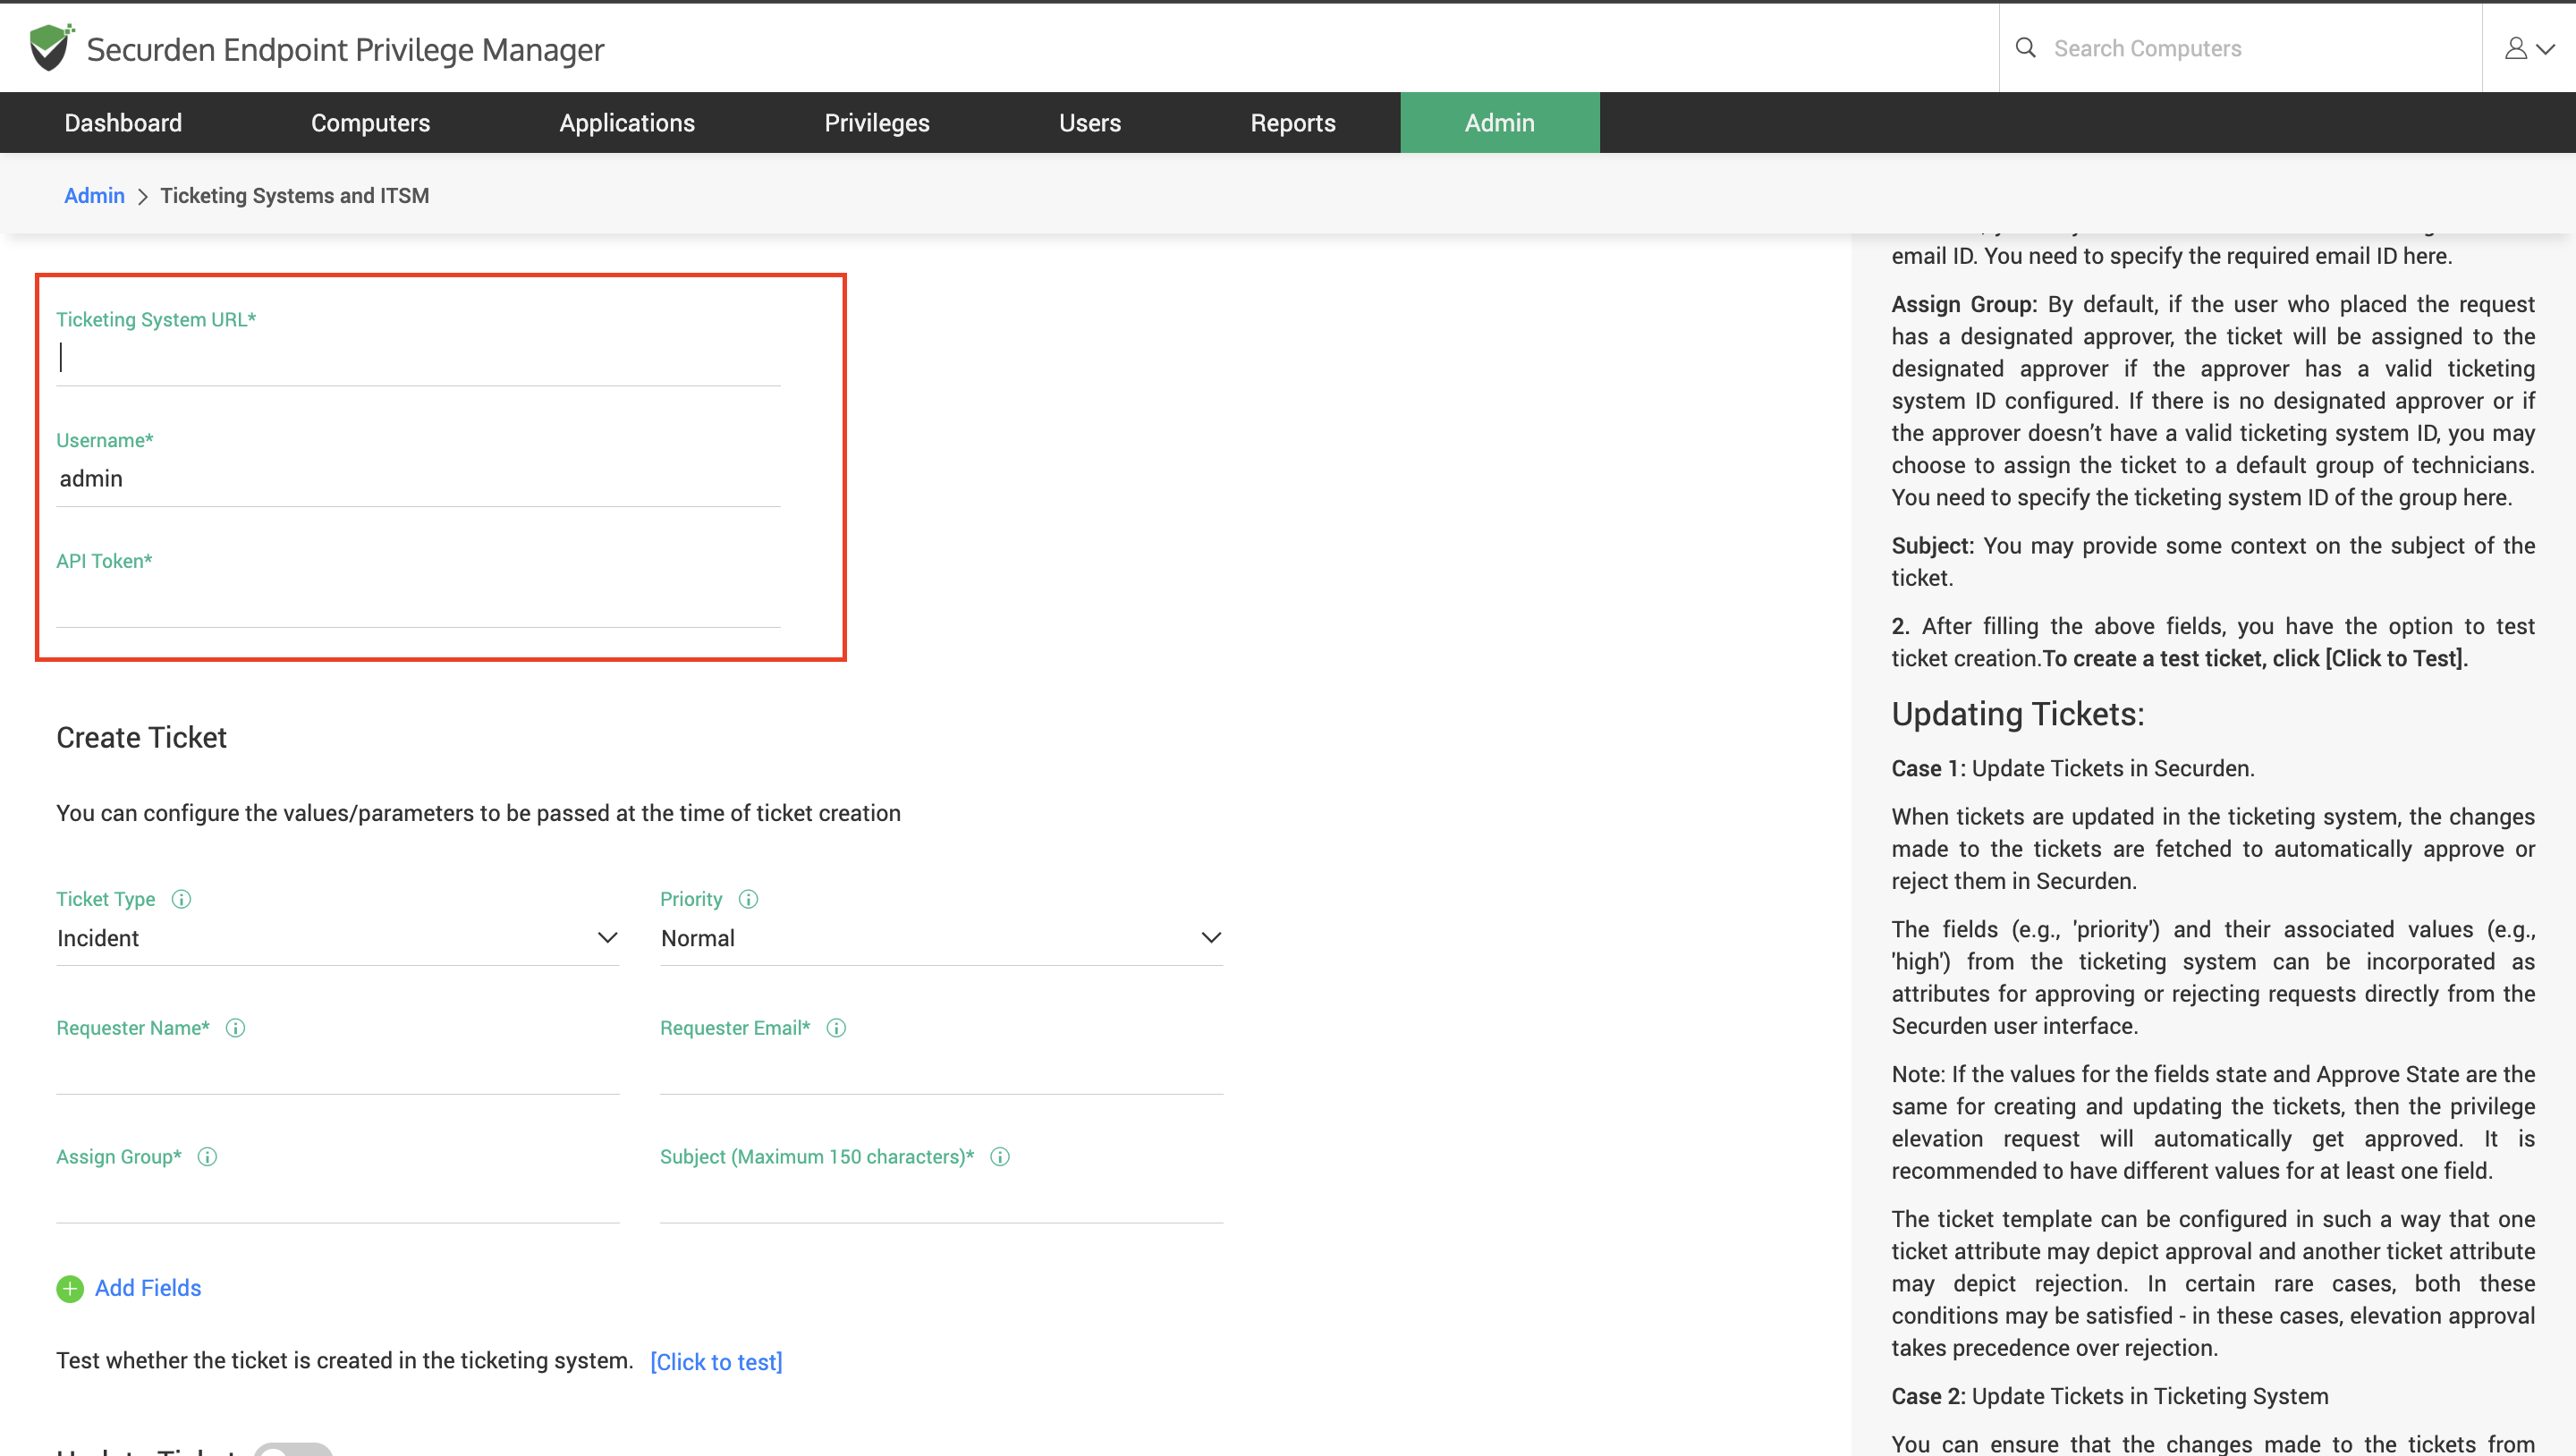The height and width of the screenshot is (1456, 2576).
Task: Go to Admin via breadcrumb link
Action: (x=94, y=196)
